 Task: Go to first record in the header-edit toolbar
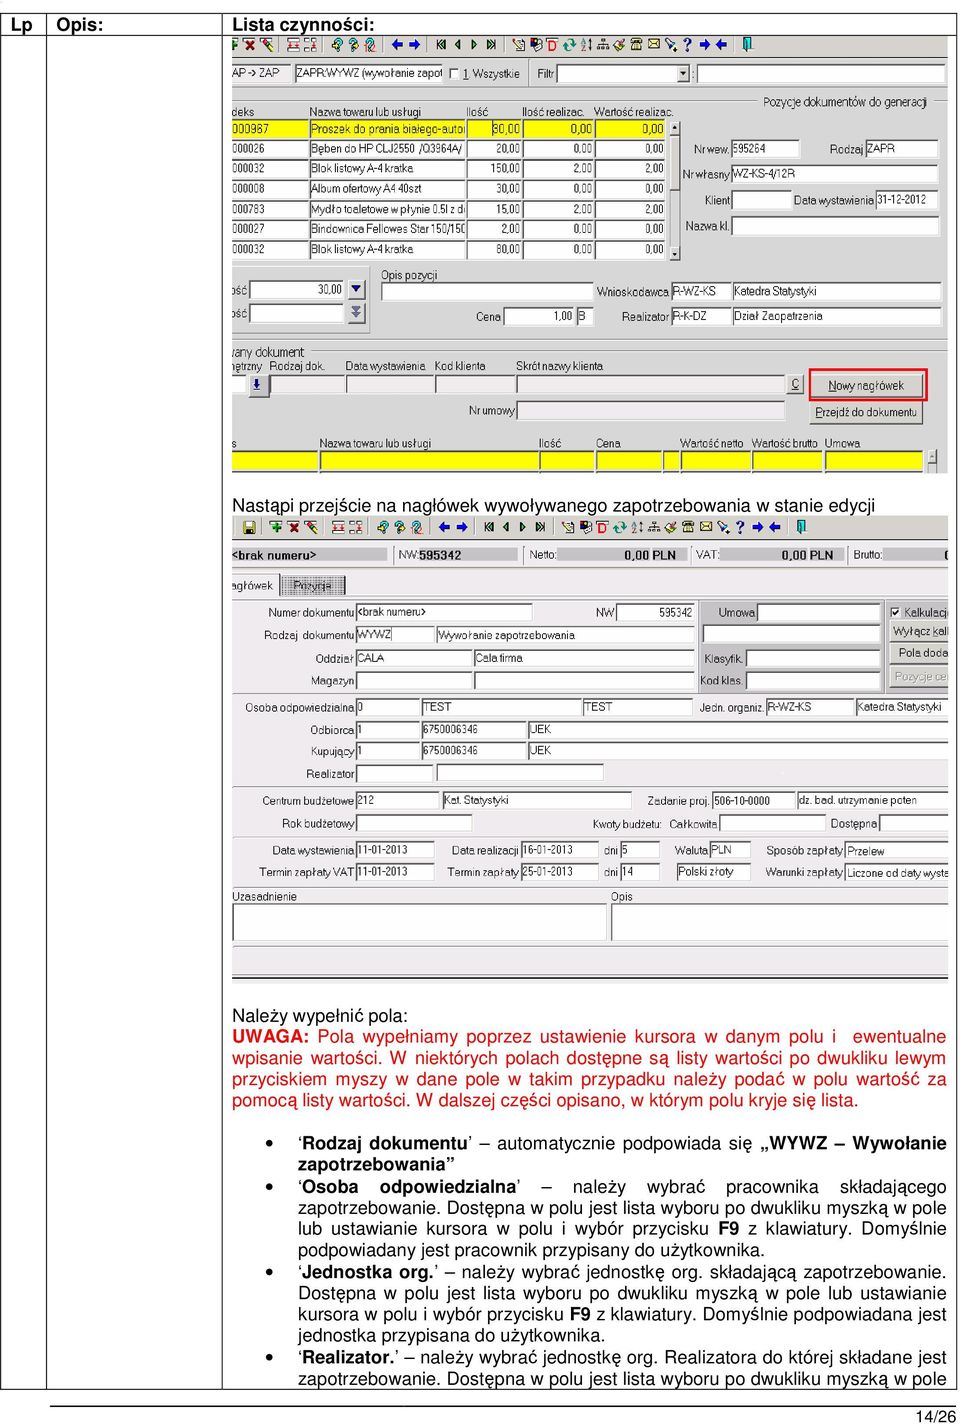point(489,527)
